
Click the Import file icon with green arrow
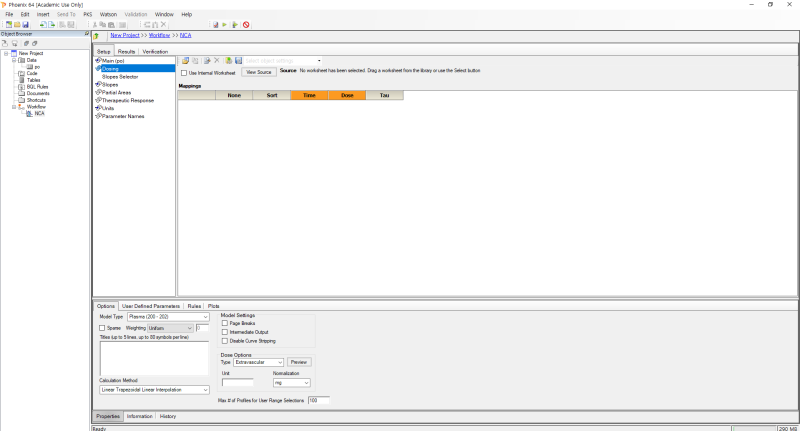[43, 24]
